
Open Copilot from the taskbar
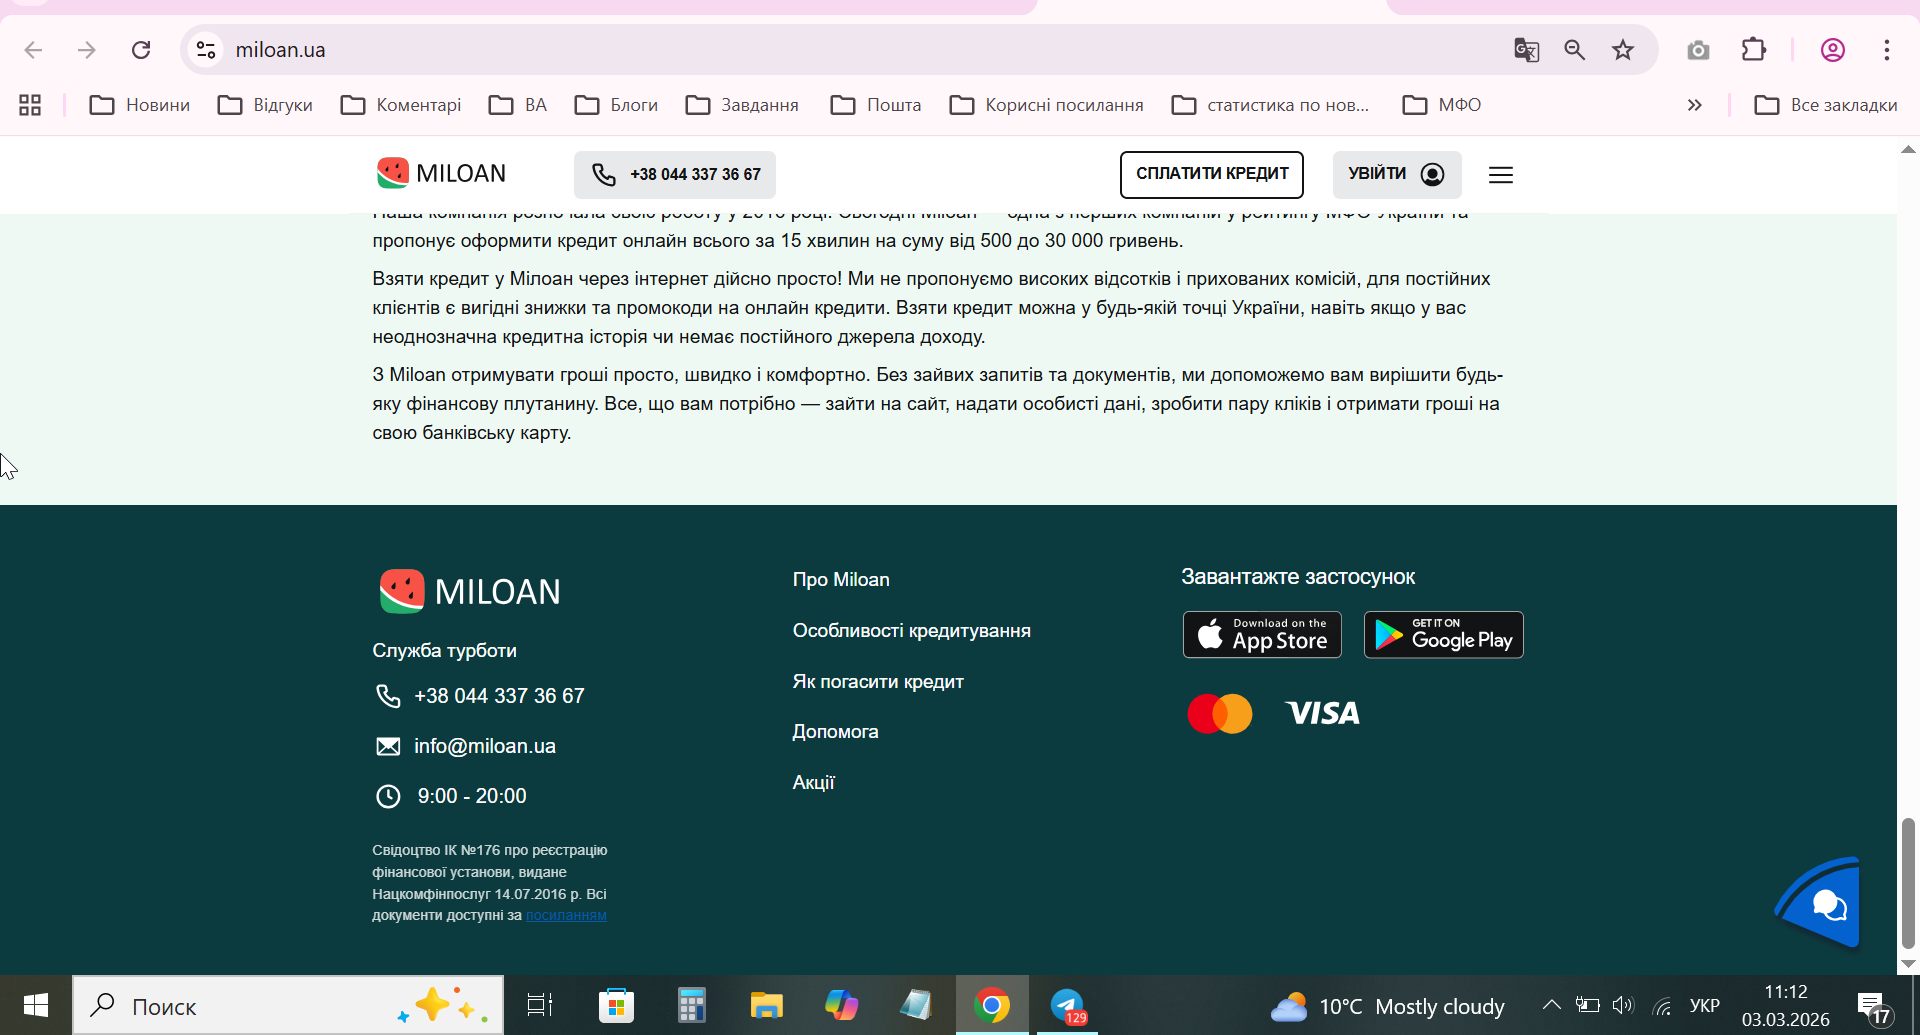click(x=841, y=1005)
